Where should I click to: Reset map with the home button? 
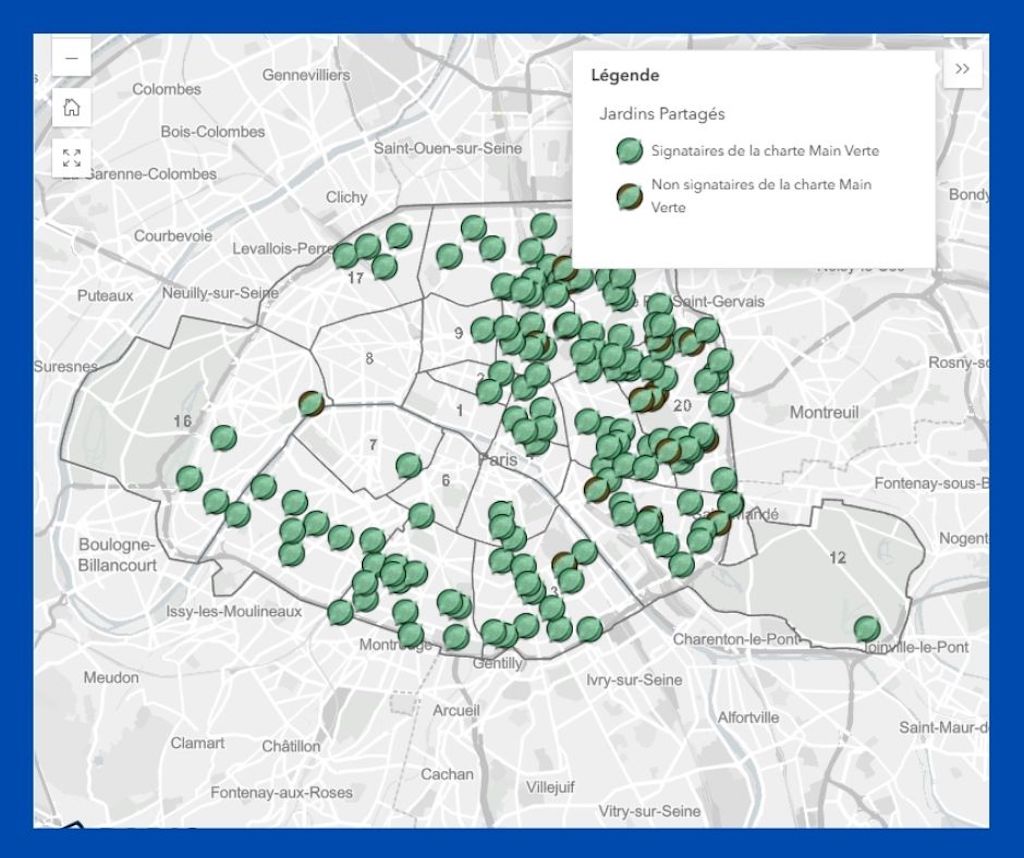pyautogui.click(x=71, y=108)
